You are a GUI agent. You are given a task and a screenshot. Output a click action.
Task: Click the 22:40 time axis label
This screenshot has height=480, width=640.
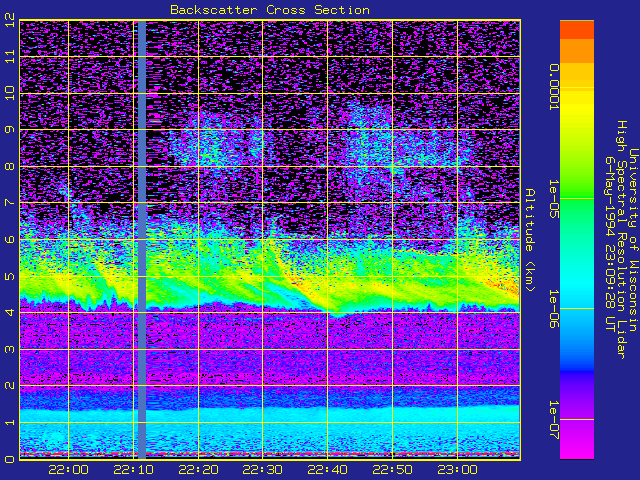pyautogui.click(x=328, y=470)
